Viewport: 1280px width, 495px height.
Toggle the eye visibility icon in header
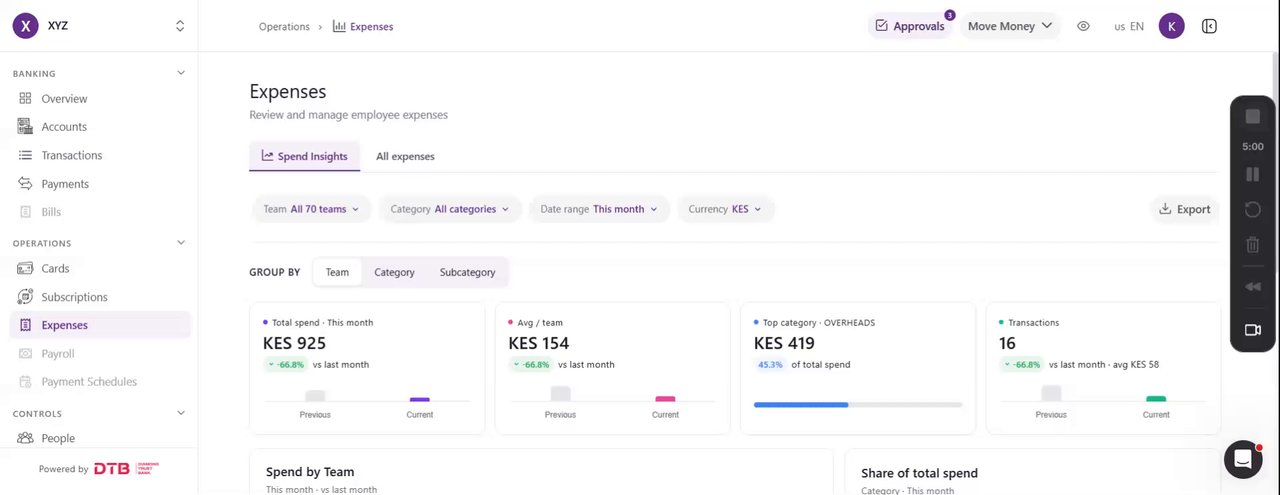click(x=1083, y=26)
